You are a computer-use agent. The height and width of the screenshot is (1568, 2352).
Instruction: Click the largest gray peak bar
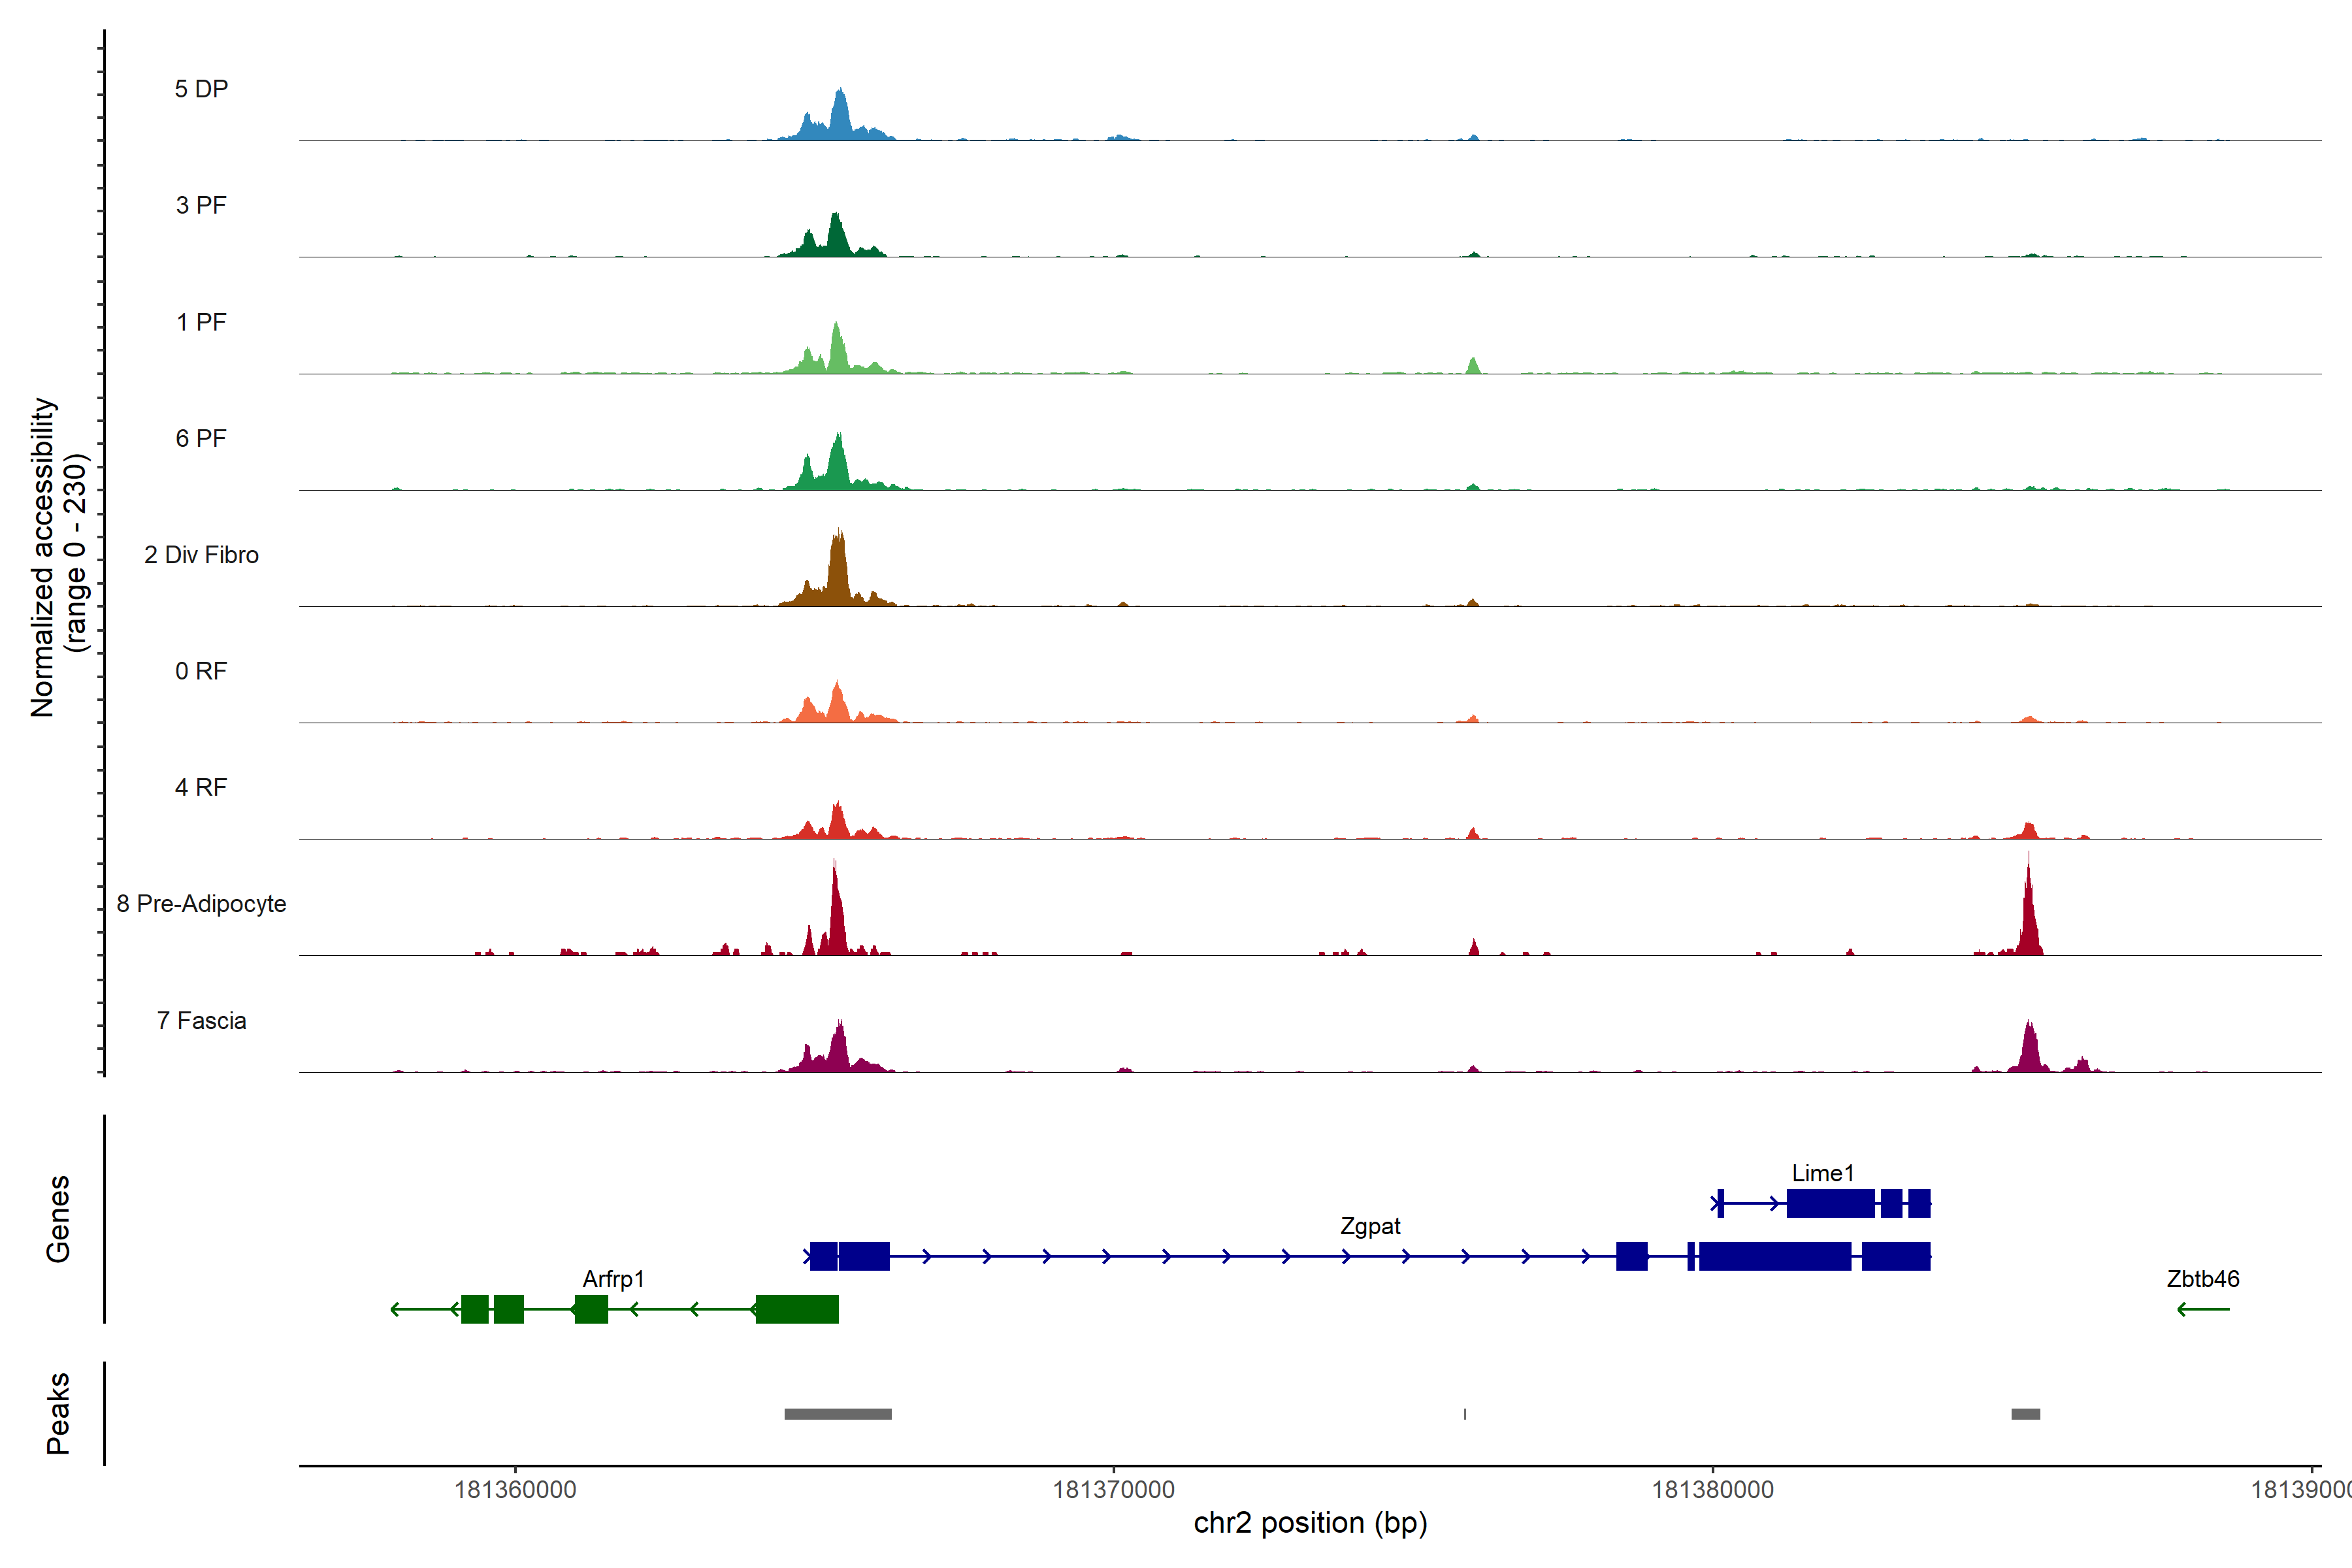click(x=838, y=1414)
